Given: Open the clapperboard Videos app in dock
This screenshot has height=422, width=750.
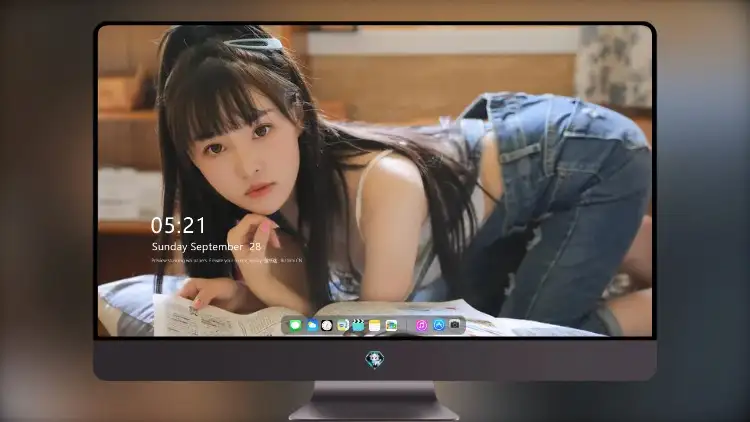Looking at the screenshot, I should [x=358, y=325].
